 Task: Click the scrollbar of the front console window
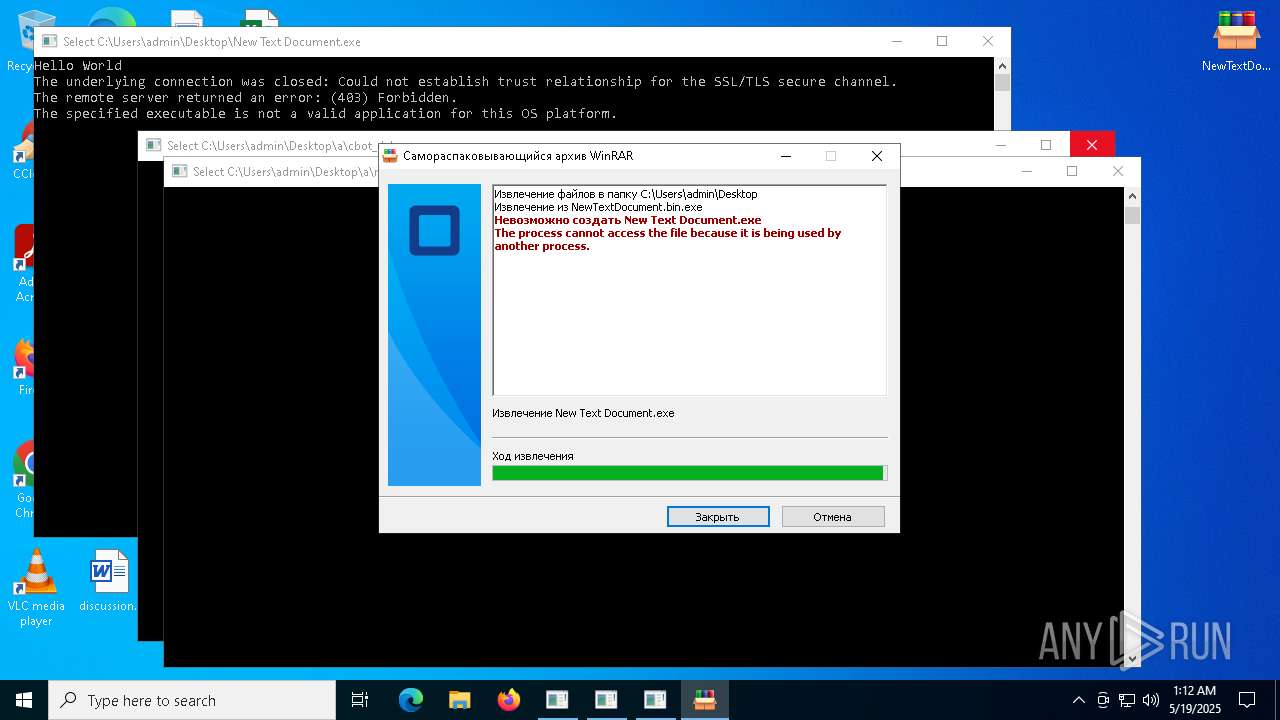tap(1132, 428)
